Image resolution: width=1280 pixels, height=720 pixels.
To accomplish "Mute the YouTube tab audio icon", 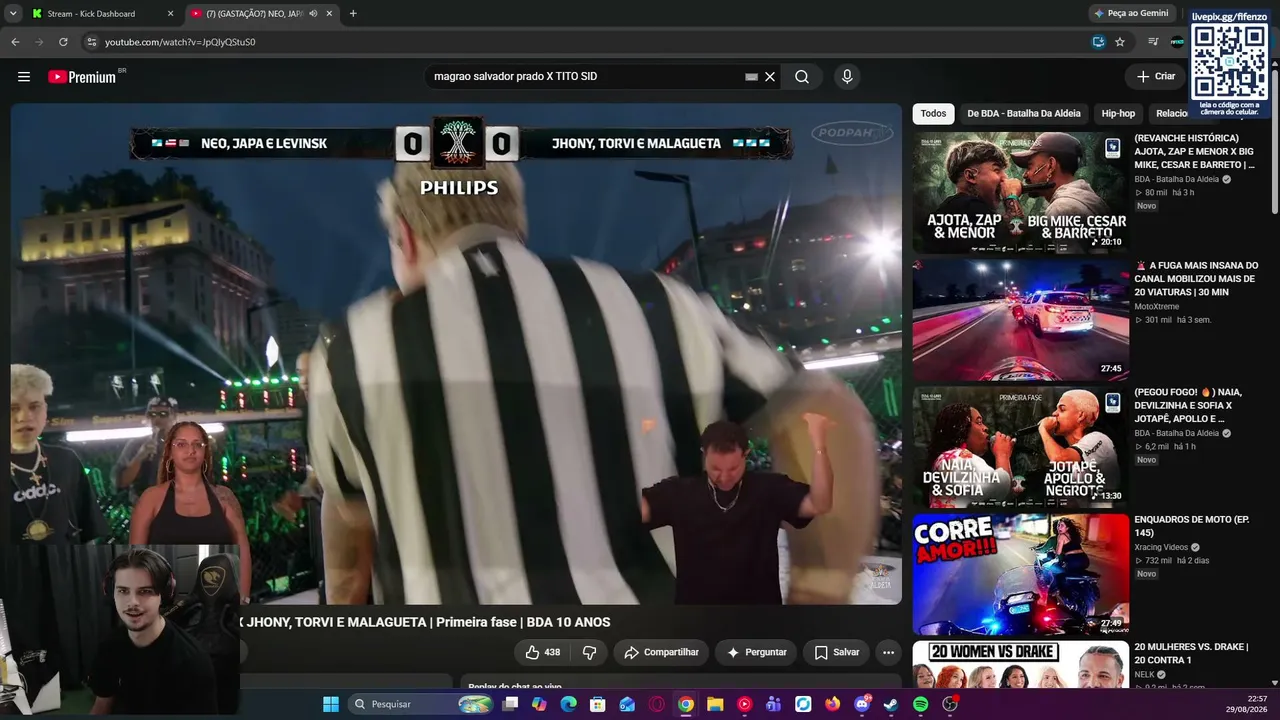I will 313,14.
